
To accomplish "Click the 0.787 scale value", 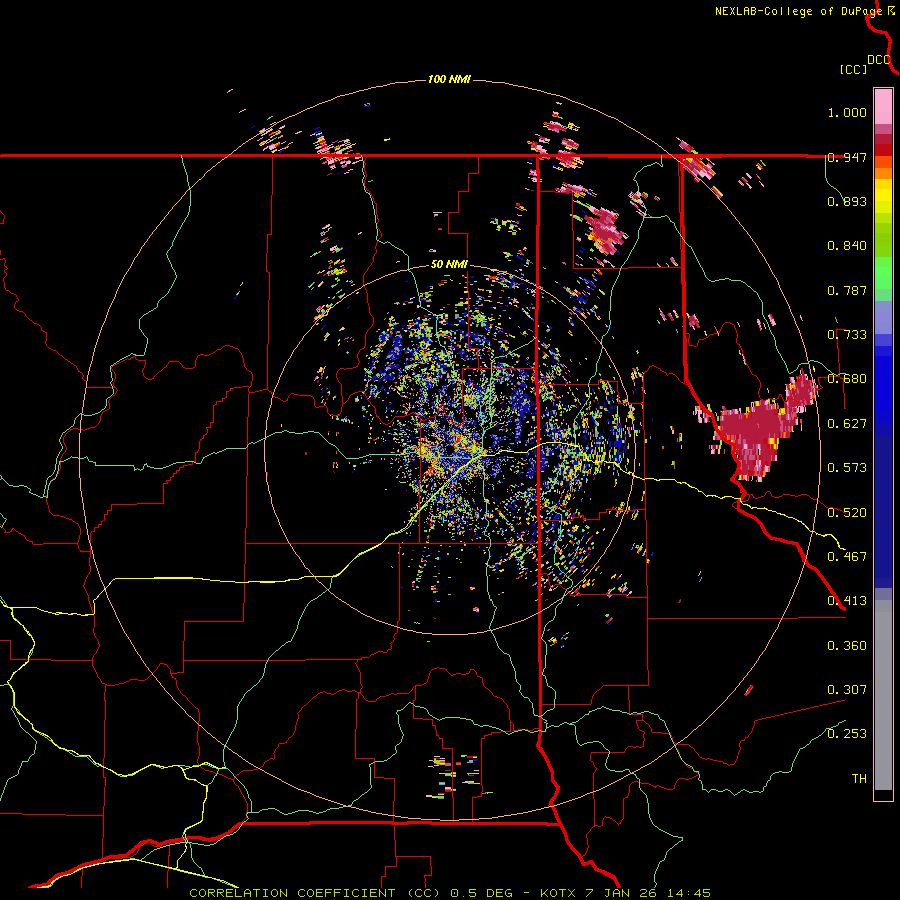I will click(847, 290).
